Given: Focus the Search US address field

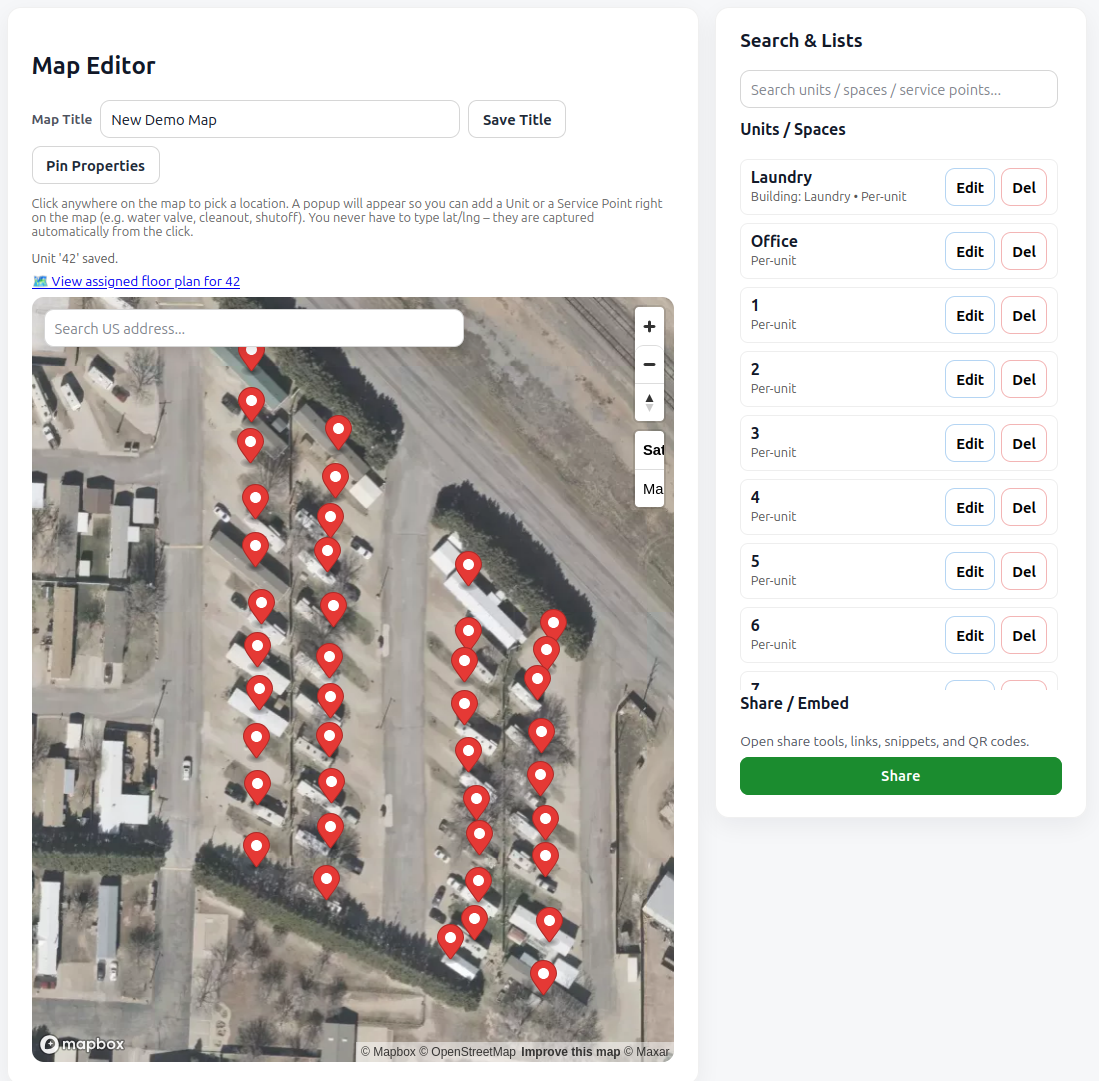Looking at the screenshot, I should pyautogui.click(x=254, y=329).
